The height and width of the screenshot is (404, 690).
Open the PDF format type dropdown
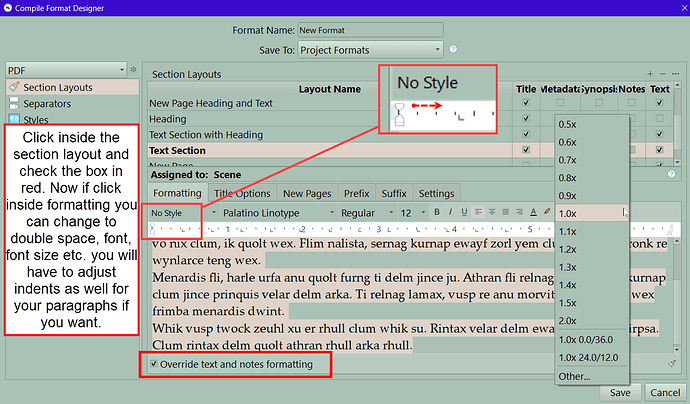[66, 70]
